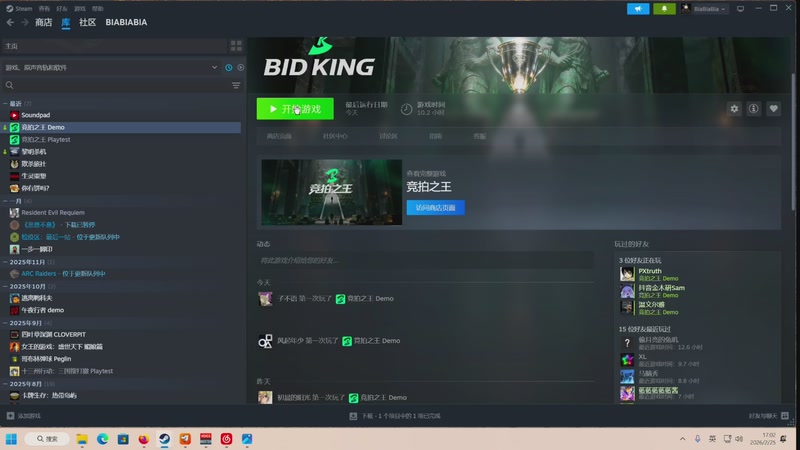This screenshot has width=800, height=450.
Task: Open the announcements megaphone button
Action: click(x=638, y=9)
